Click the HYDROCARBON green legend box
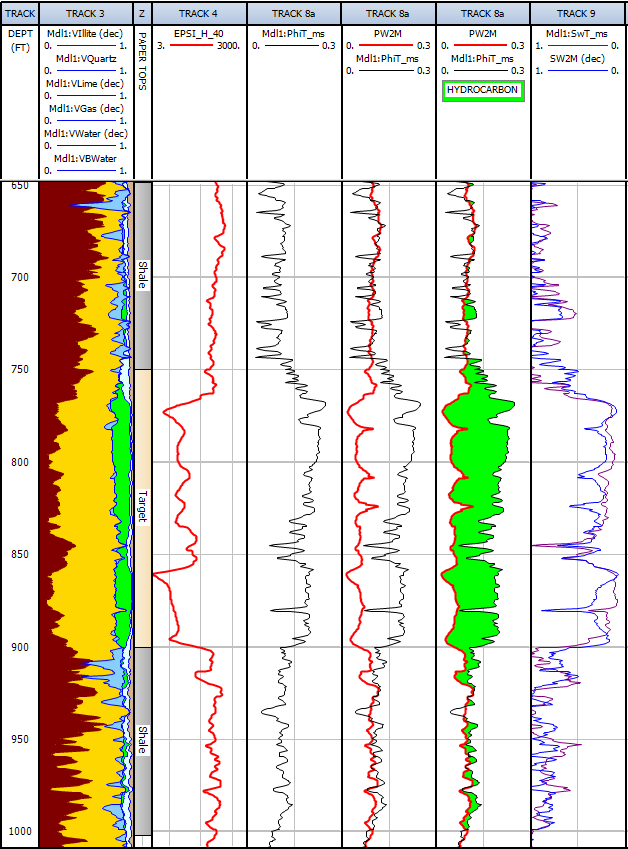628x849 pixels. [x=483, y=90]
